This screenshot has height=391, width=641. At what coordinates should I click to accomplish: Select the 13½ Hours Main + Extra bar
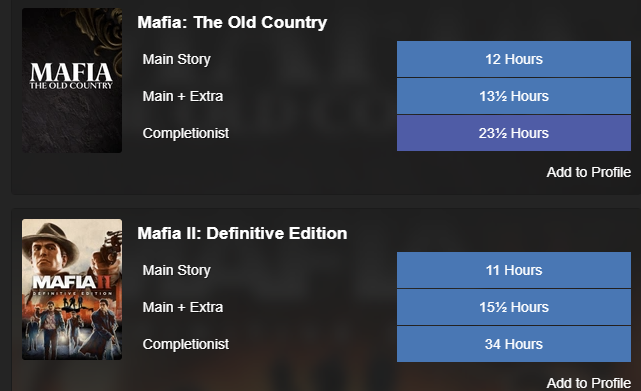tap(514, 96)
